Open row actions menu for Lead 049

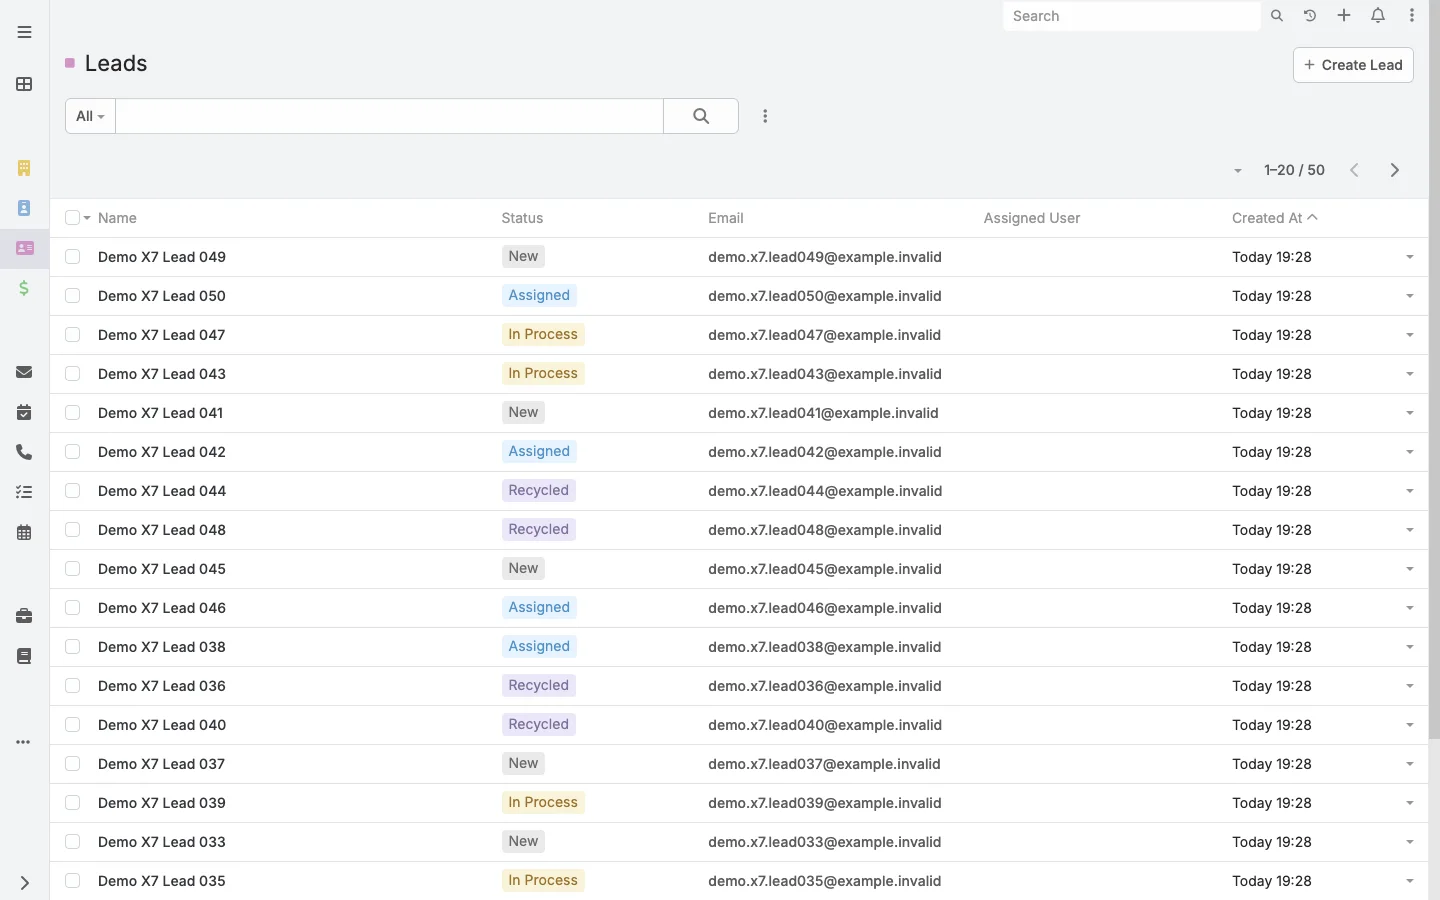coord(1410,257)
